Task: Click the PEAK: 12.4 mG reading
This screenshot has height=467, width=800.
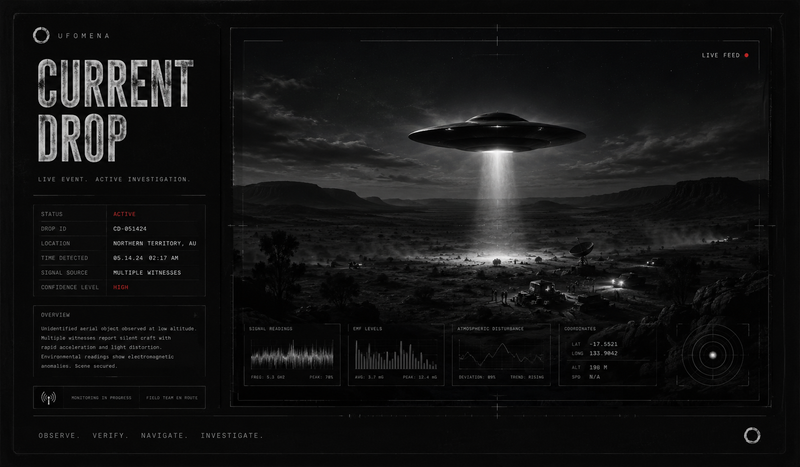Action: coord(420,377)
